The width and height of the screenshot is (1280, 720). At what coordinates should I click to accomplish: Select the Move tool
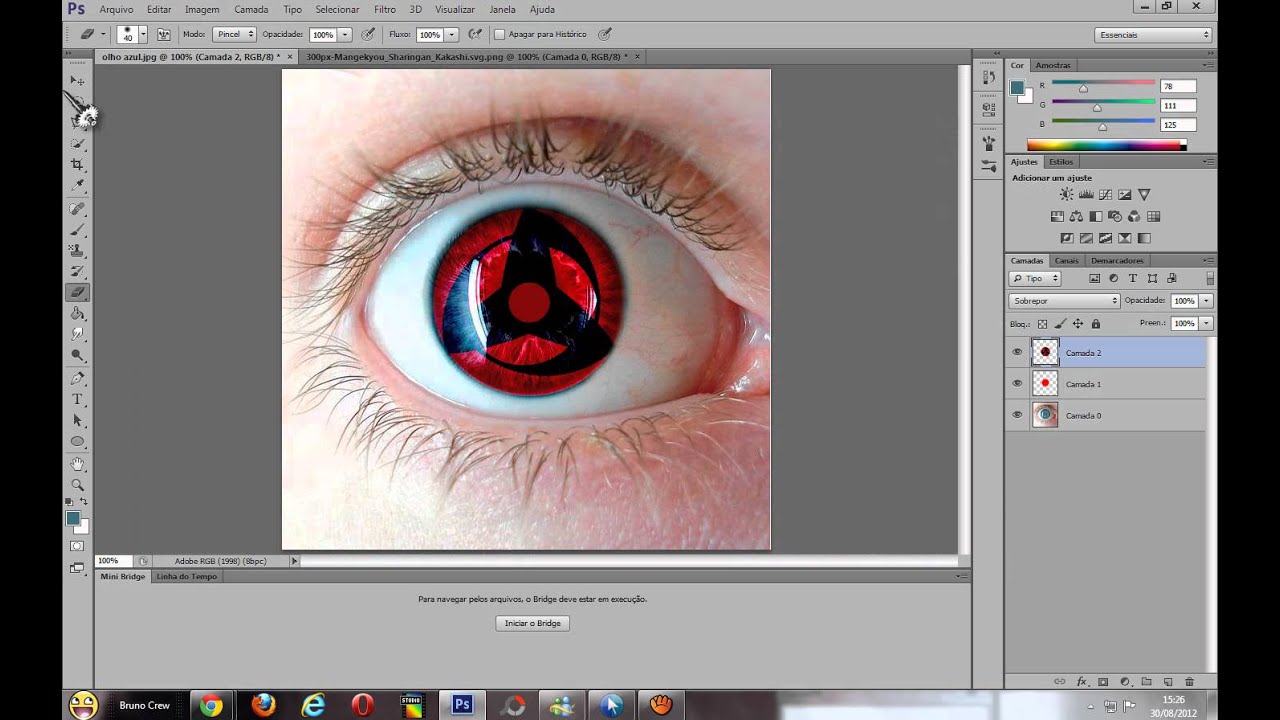[77, 80]
